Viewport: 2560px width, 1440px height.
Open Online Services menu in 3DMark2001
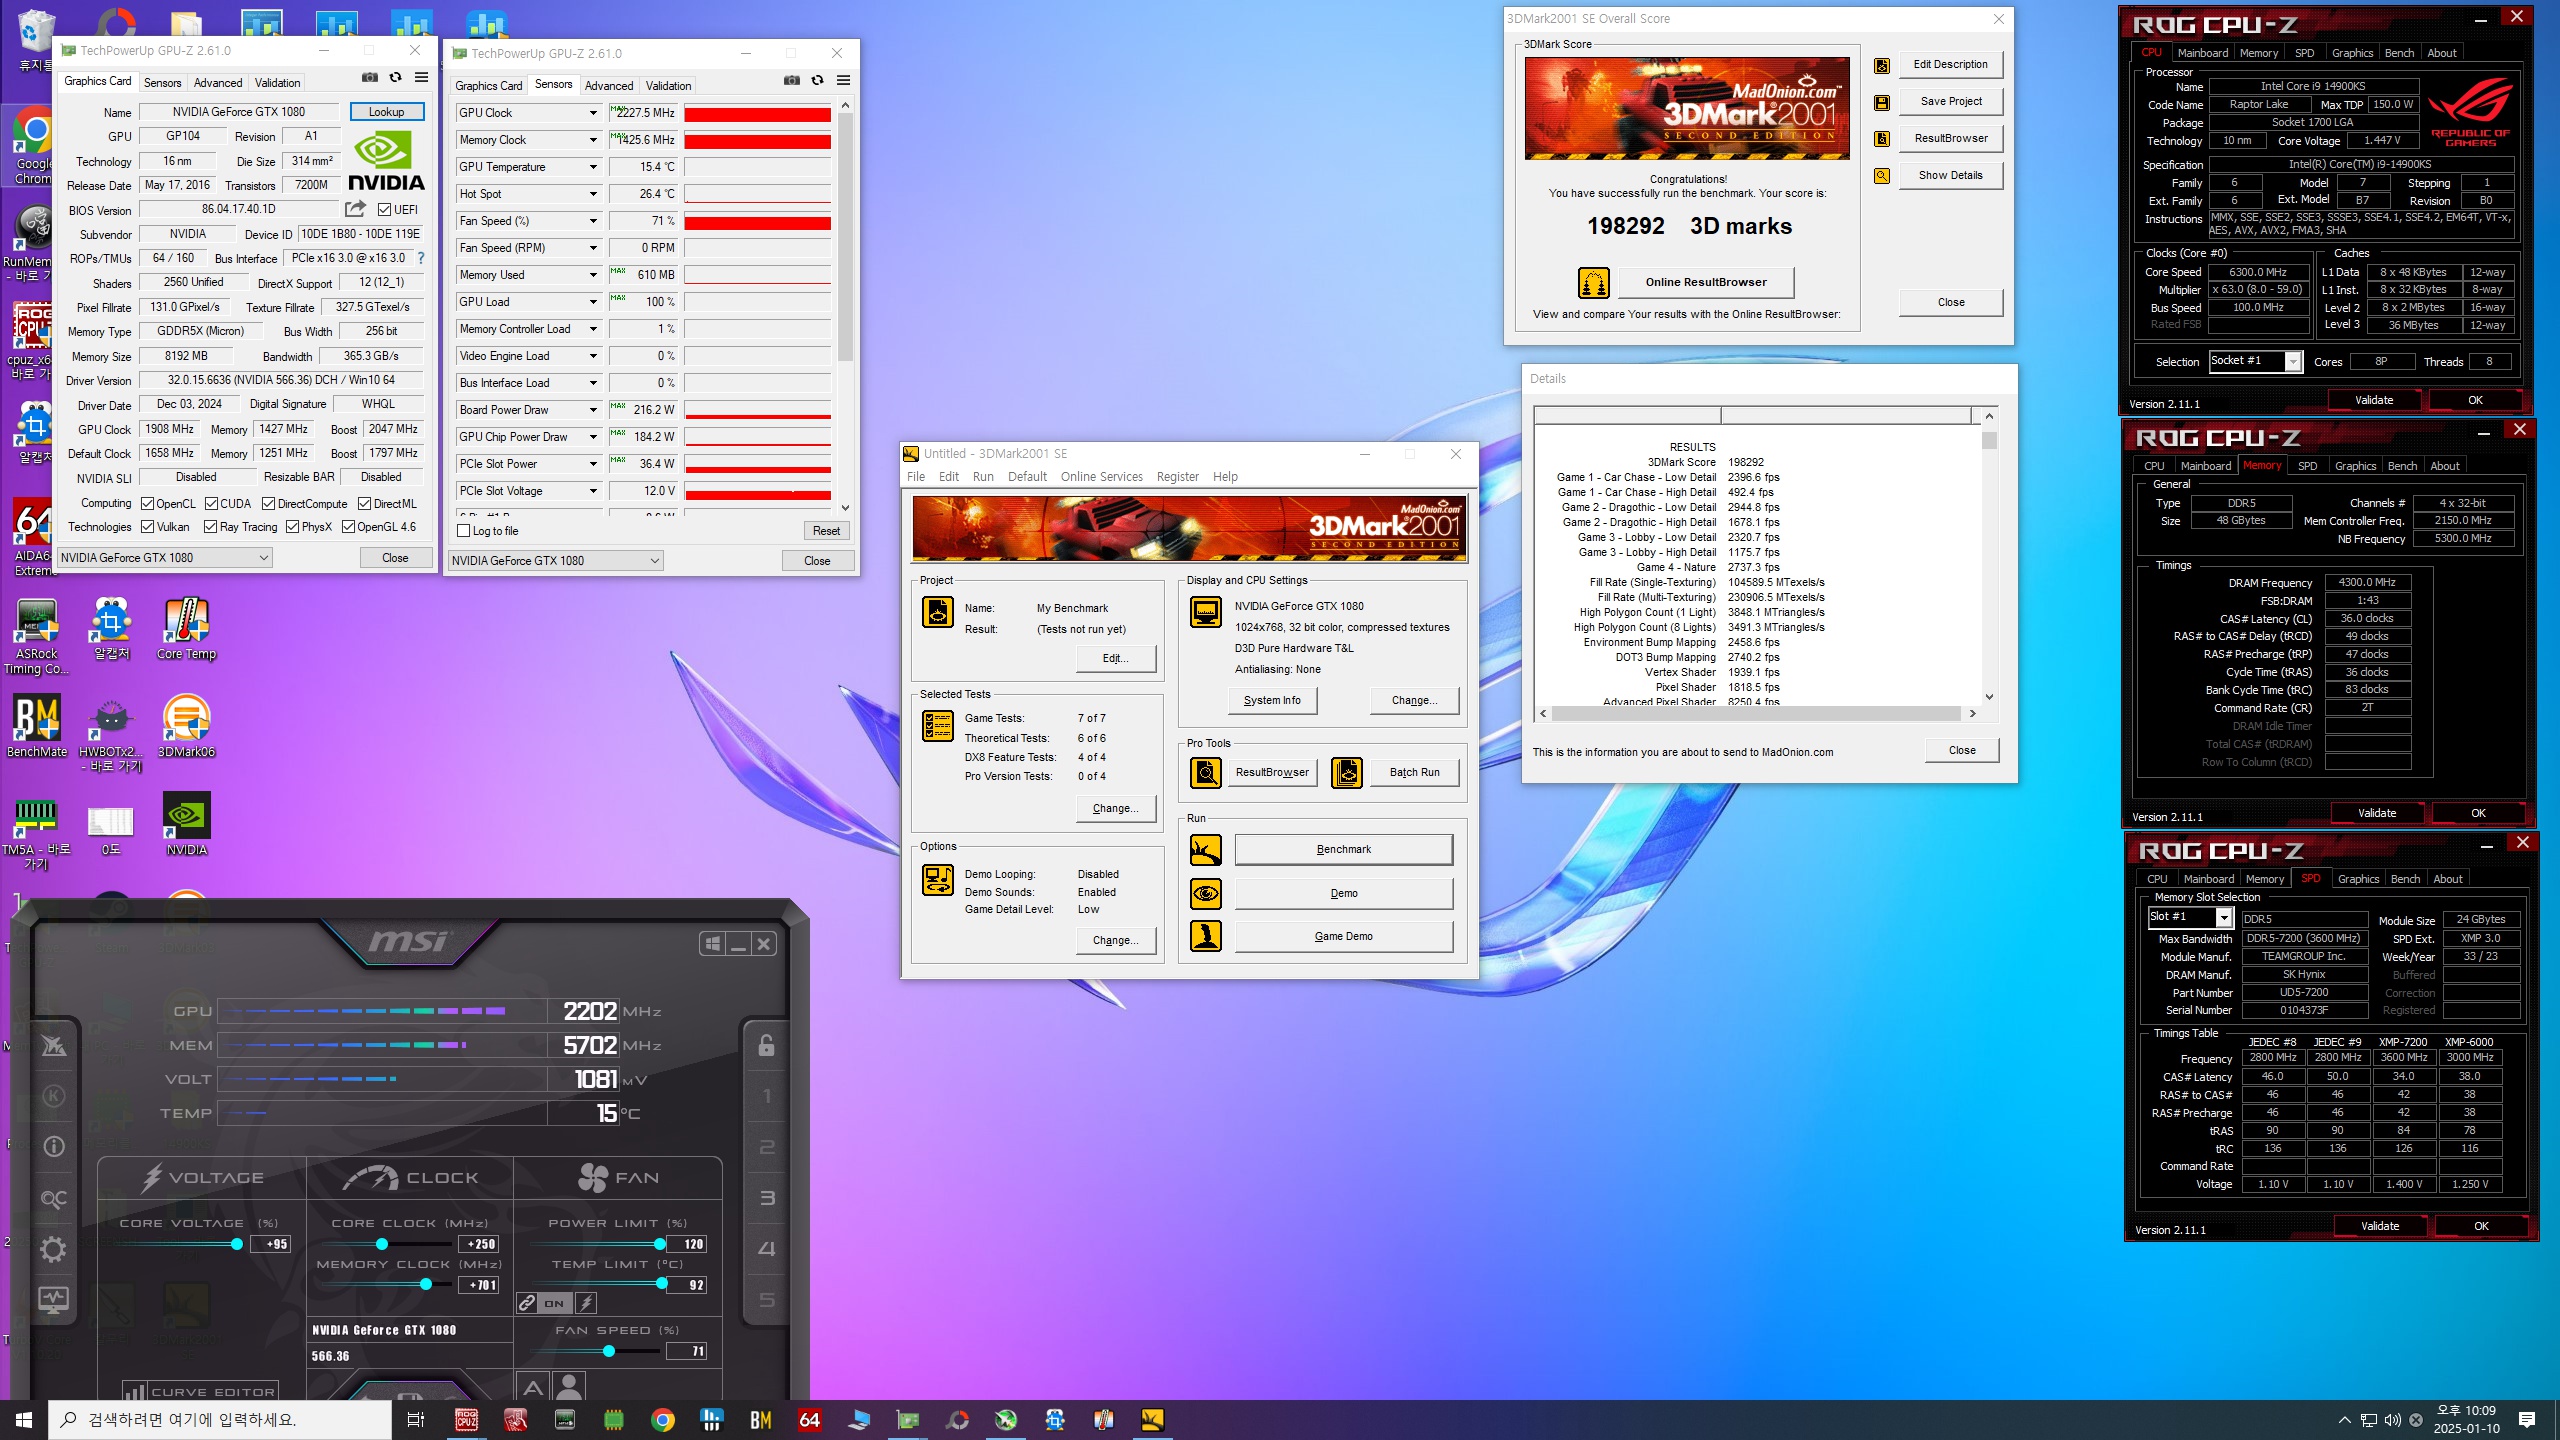1101,477
